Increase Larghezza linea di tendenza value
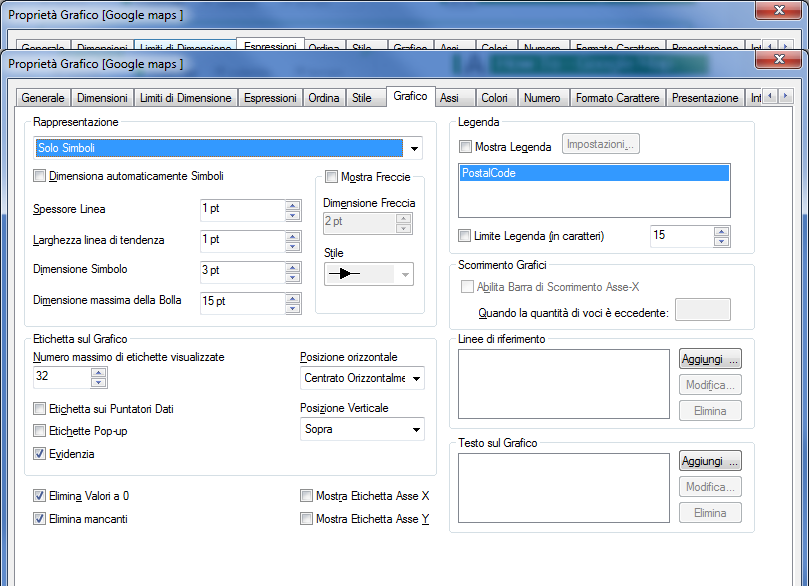The height and width of the screenshot is (586, 809). (293, 236)
